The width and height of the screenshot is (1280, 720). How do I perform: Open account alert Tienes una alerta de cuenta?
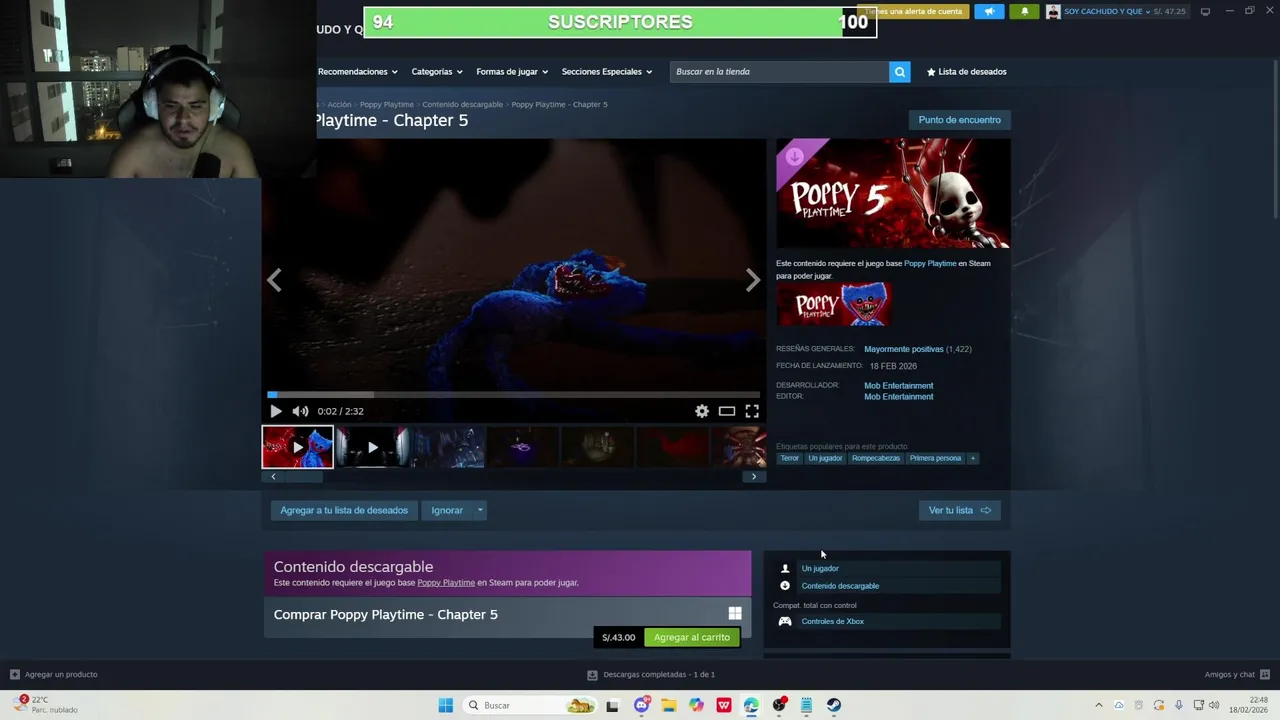pos(913,12)
